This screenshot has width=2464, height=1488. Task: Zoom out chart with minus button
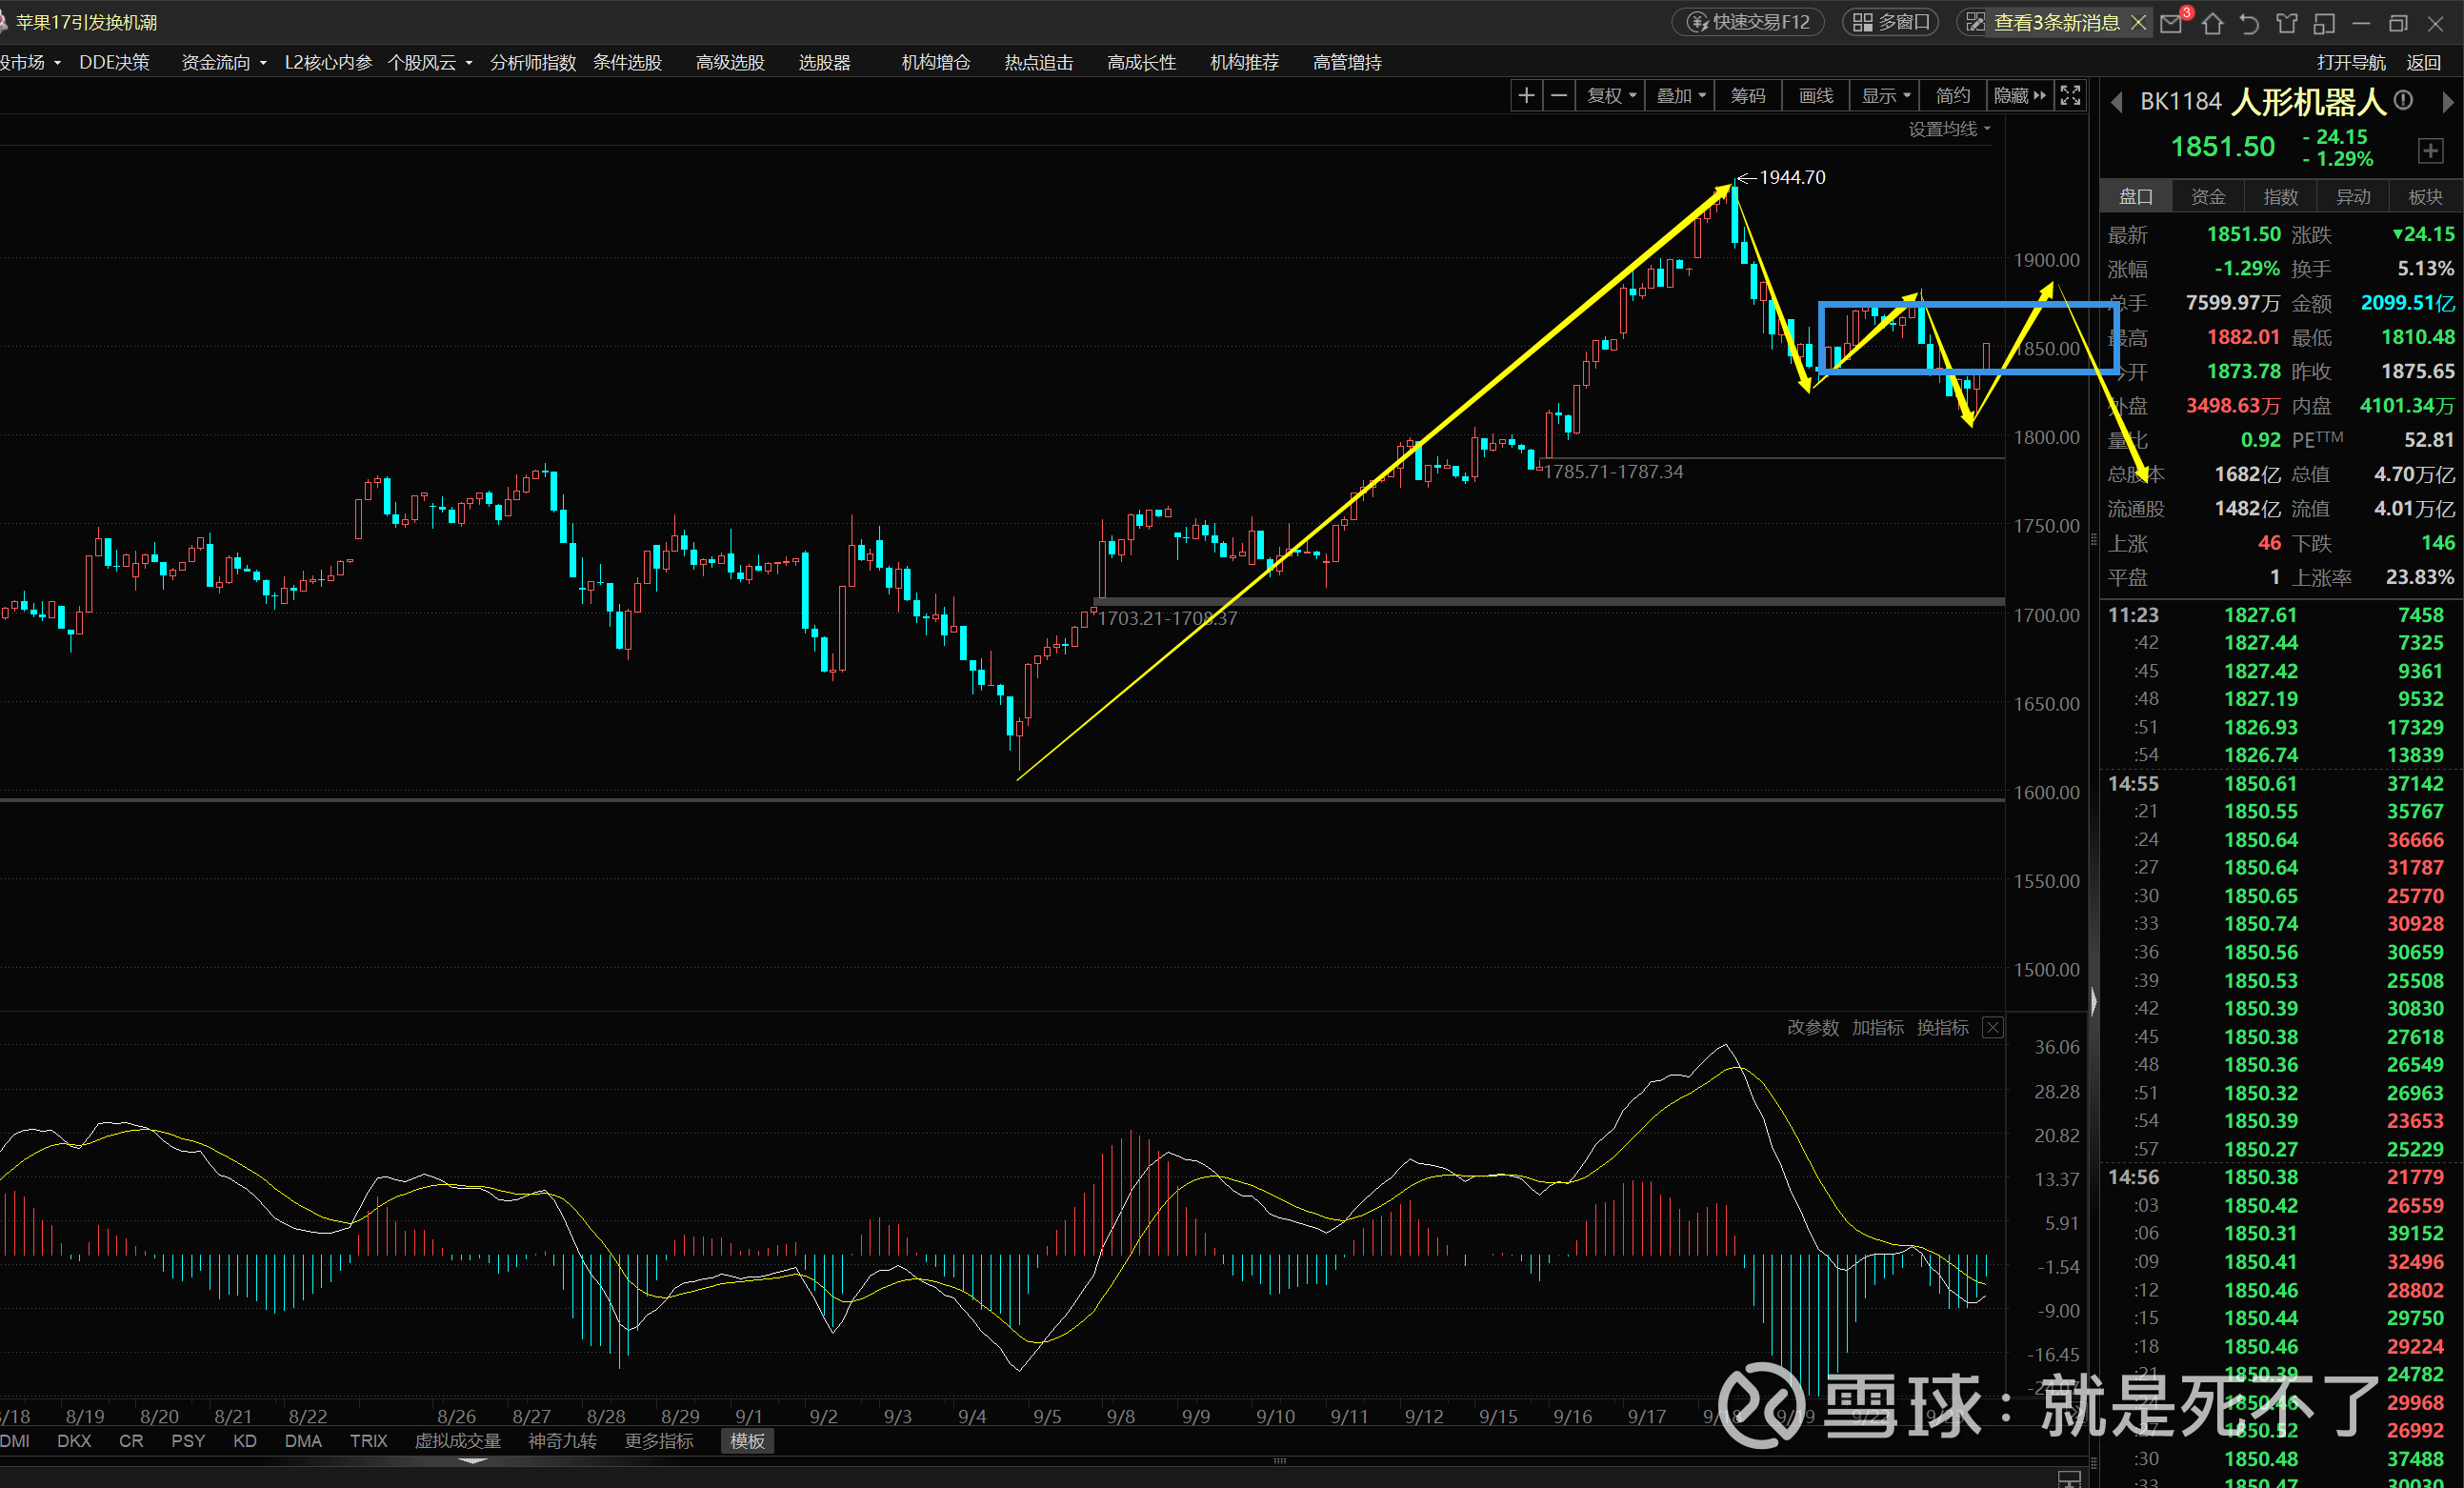tap(1559, 96)
